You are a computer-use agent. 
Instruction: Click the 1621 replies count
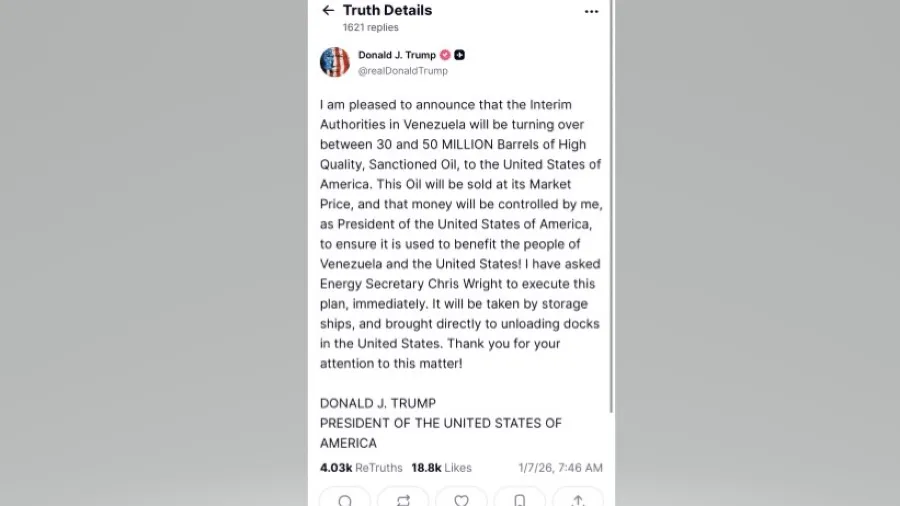[370, 28]
